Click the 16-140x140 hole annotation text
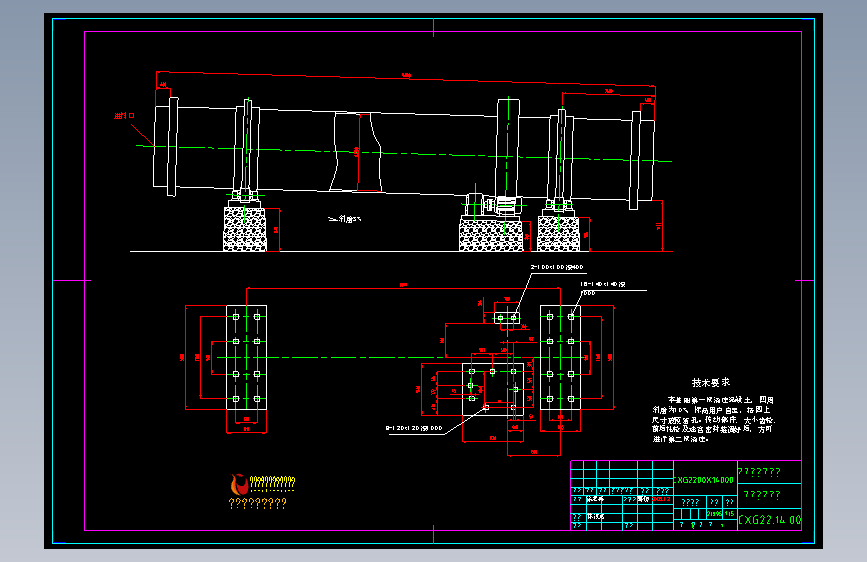867x562 pixels. pos(603,284)
